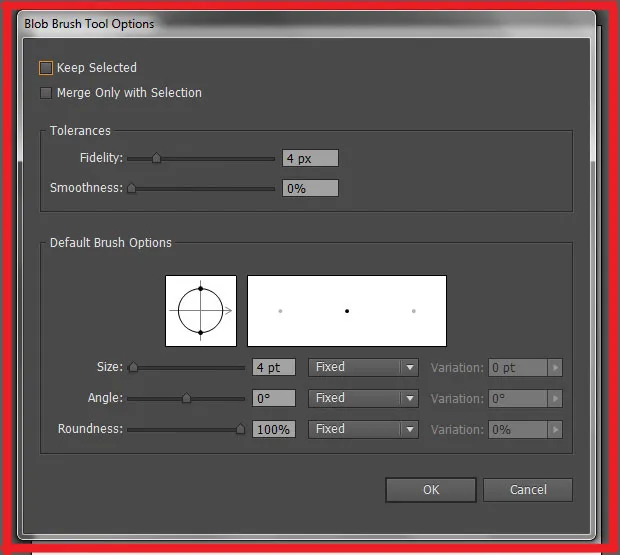The image size is (620, 555).
Task: Click the Size 4 pt field
Action: (273, 367)
